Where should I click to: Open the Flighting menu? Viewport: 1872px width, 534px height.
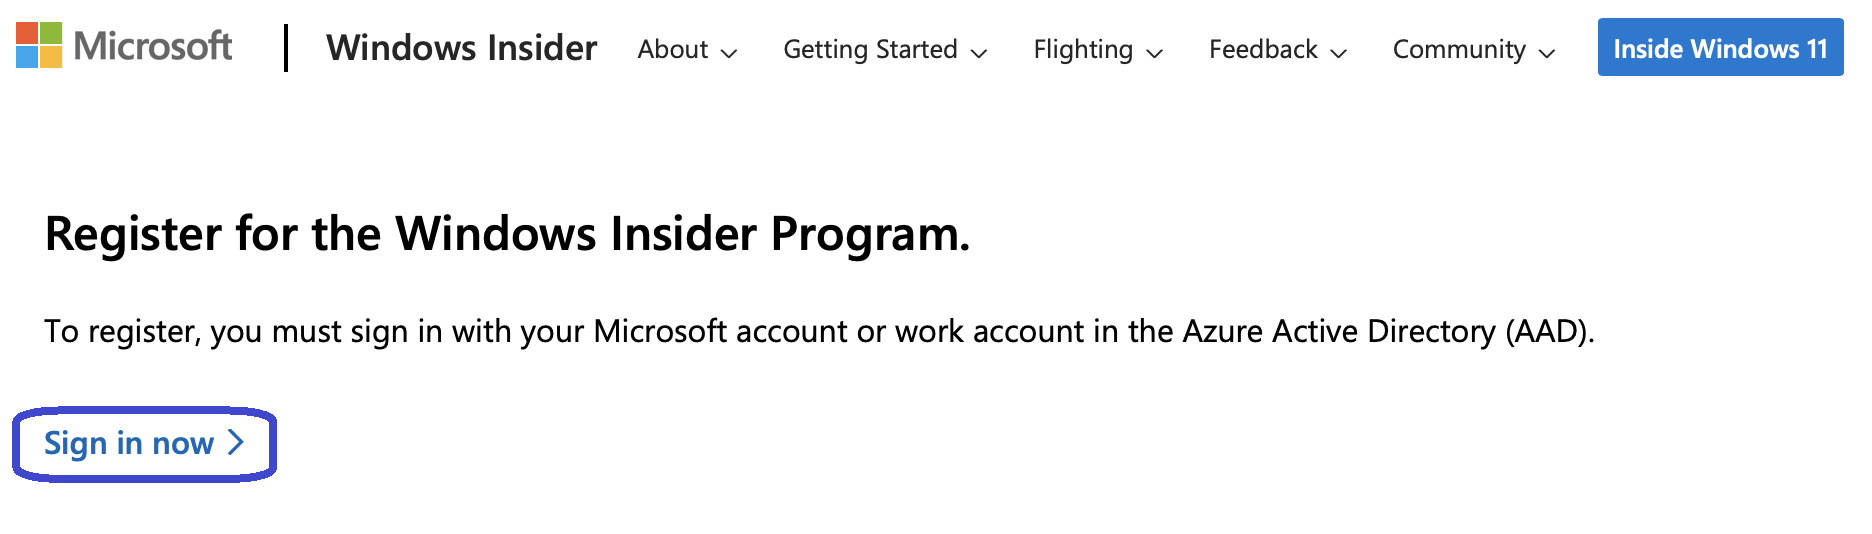(x=1098, y=49)
